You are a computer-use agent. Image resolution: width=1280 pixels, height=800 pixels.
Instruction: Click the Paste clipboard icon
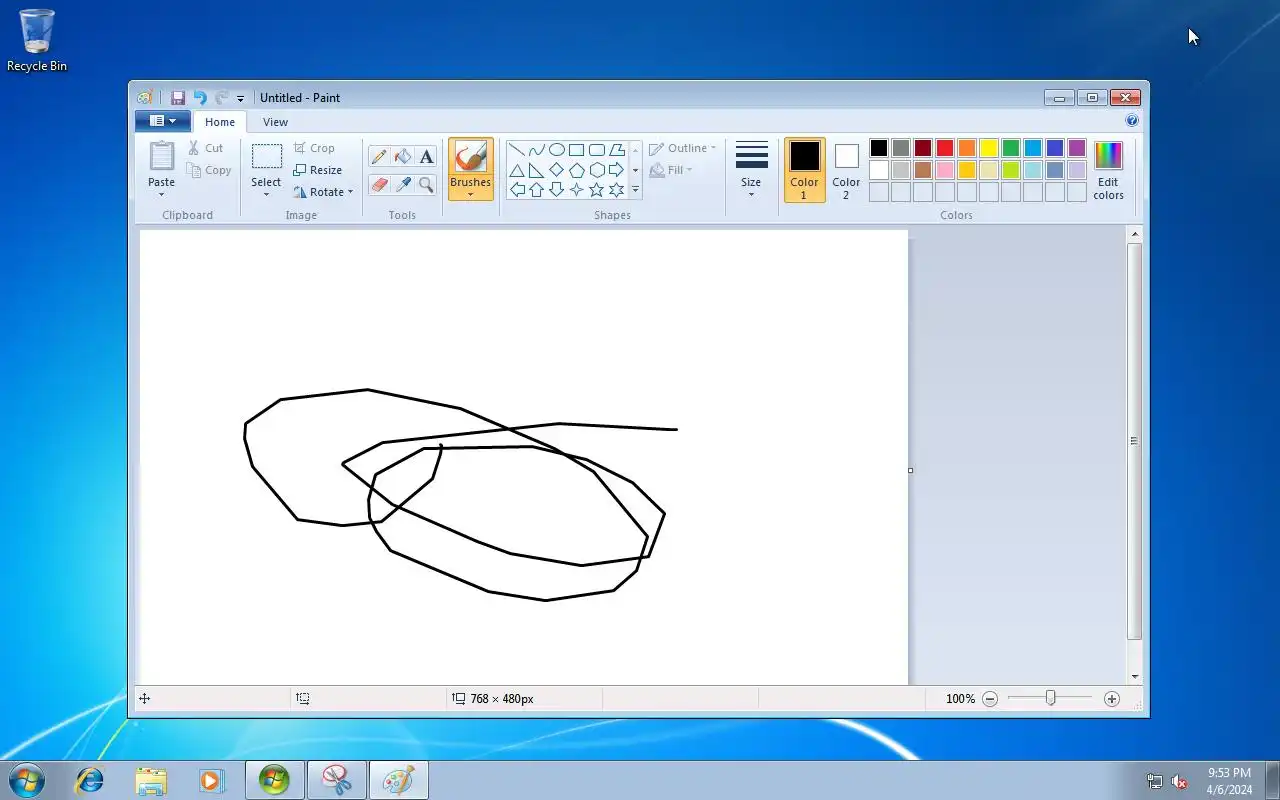coord(161,157)
